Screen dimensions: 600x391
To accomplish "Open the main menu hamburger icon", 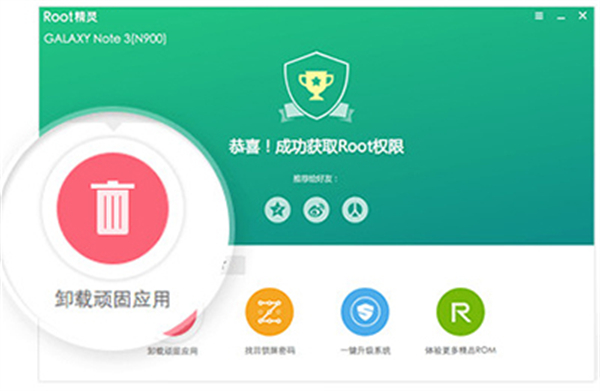I will click(539, 16).
